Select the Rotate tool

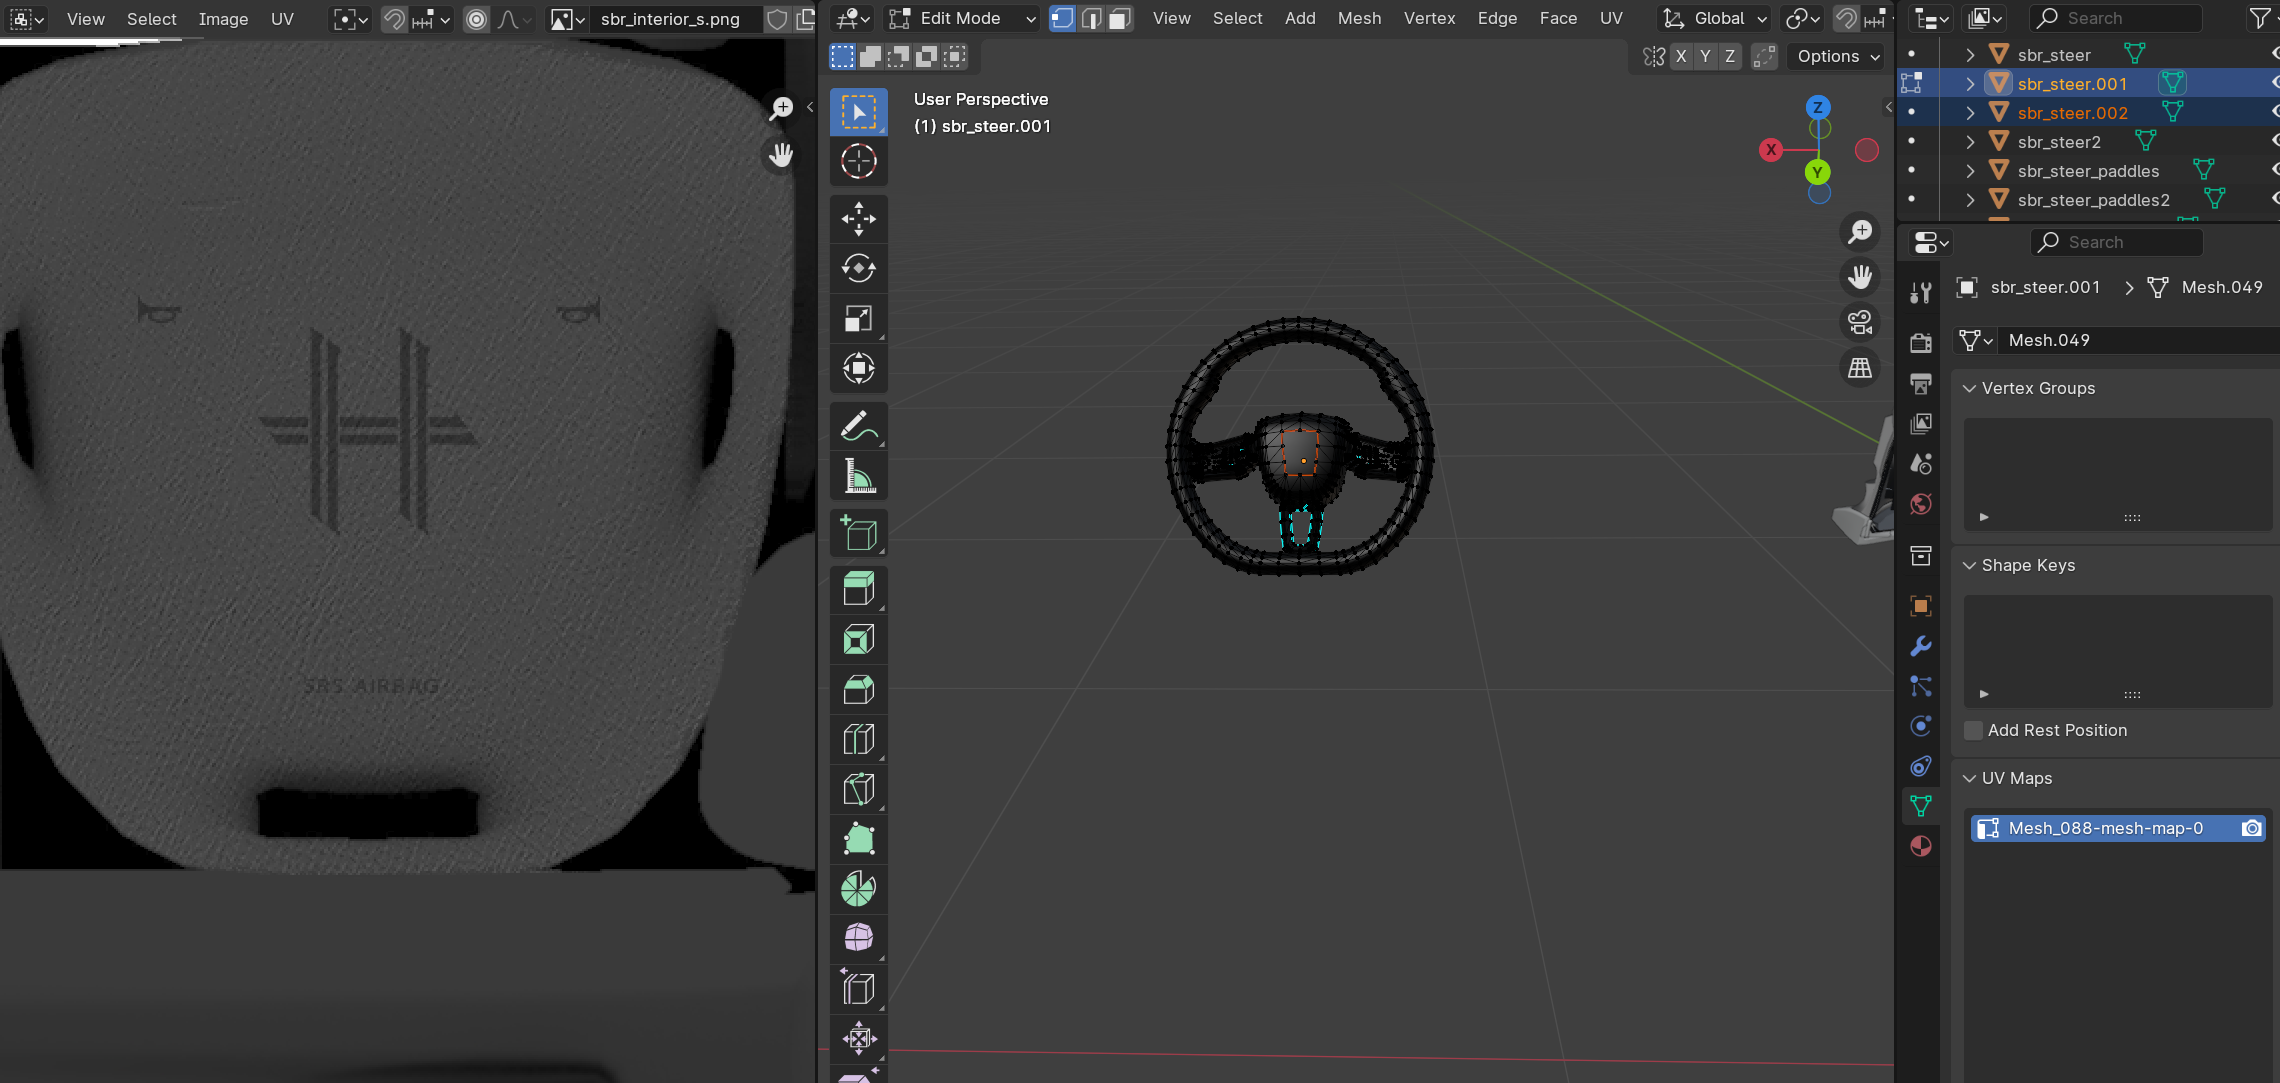pyautogui.click(x=858, y=268)
